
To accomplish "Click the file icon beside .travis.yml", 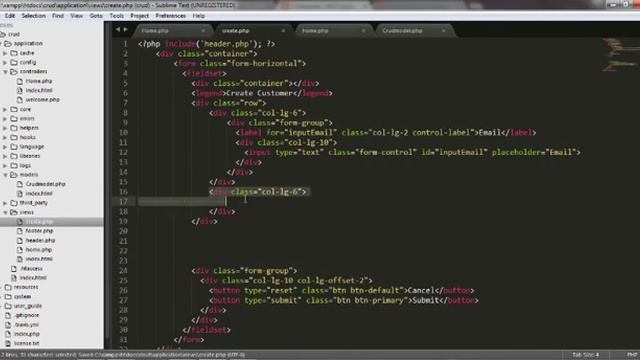I will click(x=8, y=325).
